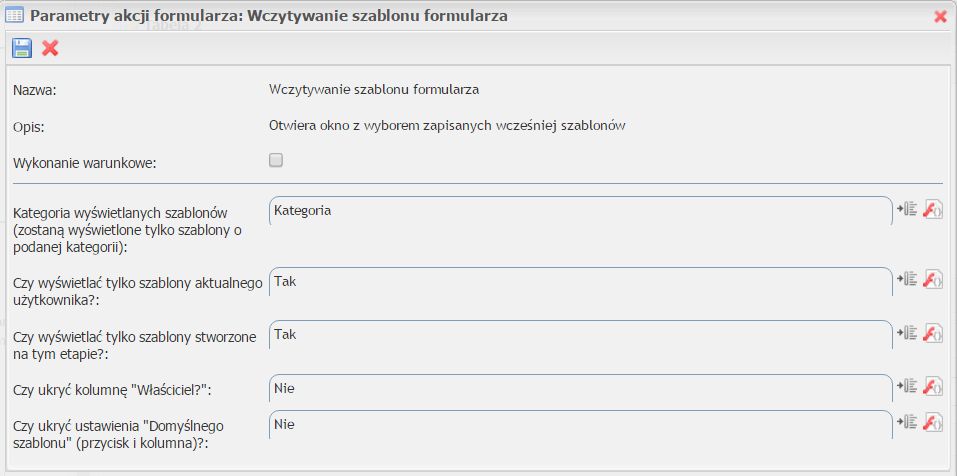The image size is (957, 476).
Task: Open function editor icon for the Kategoria field
Action: pyautogui.click(x=933, y=208)
